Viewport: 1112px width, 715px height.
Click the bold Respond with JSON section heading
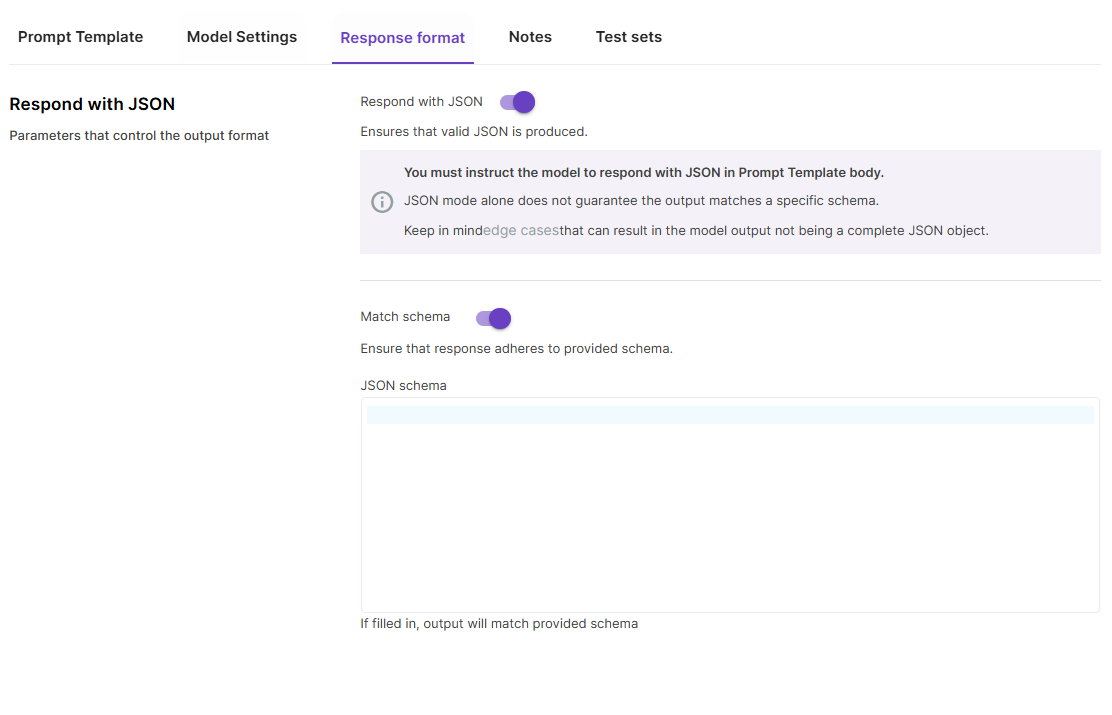(92, 104)
